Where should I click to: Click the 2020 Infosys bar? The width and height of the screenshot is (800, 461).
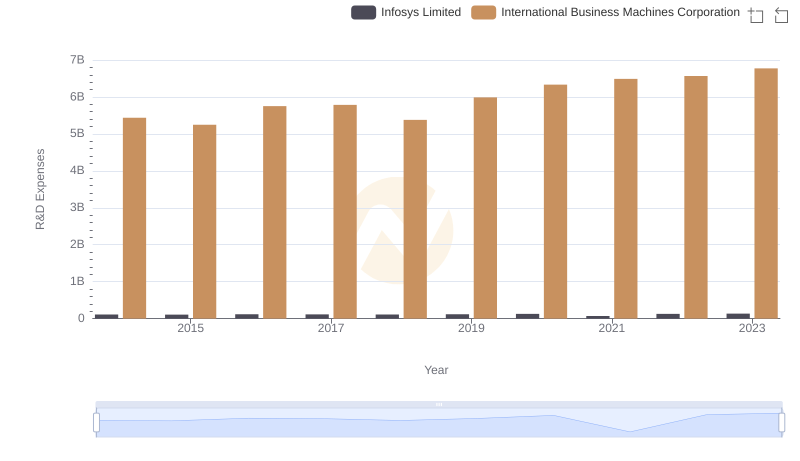pyautogui.click(x=528, y=316)
